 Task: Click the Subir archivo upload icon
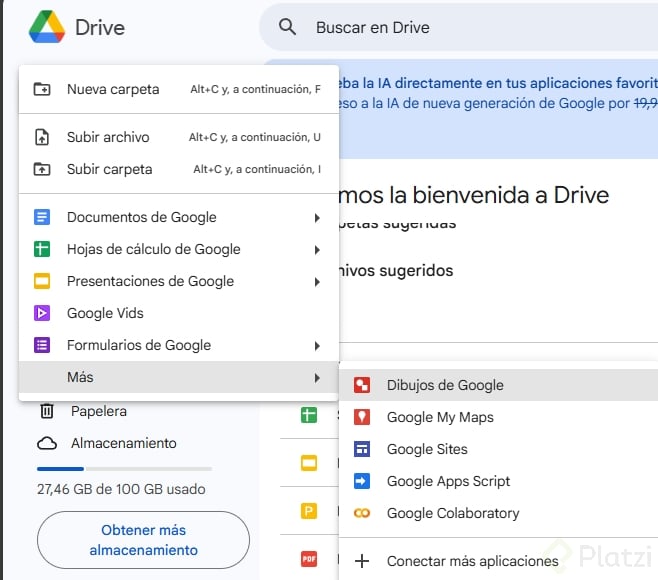[42, 137]
